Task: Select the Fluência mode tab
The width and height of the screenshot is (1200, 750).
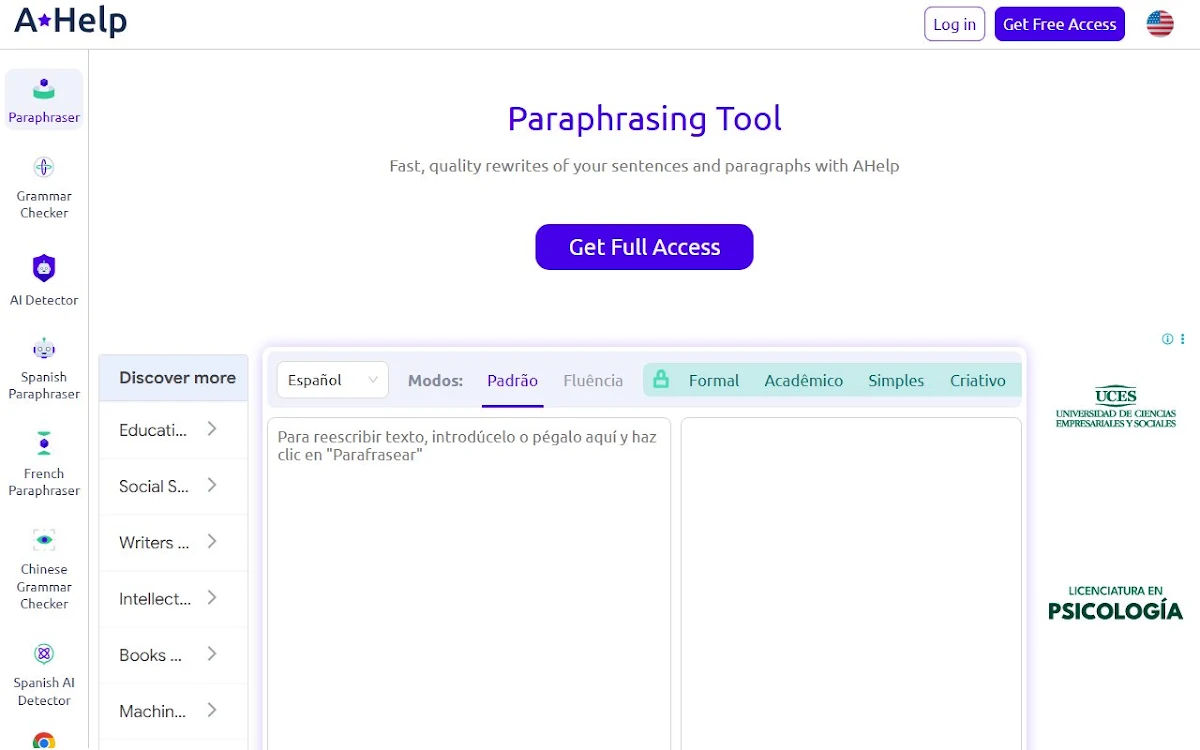Action: pos(593,381)
